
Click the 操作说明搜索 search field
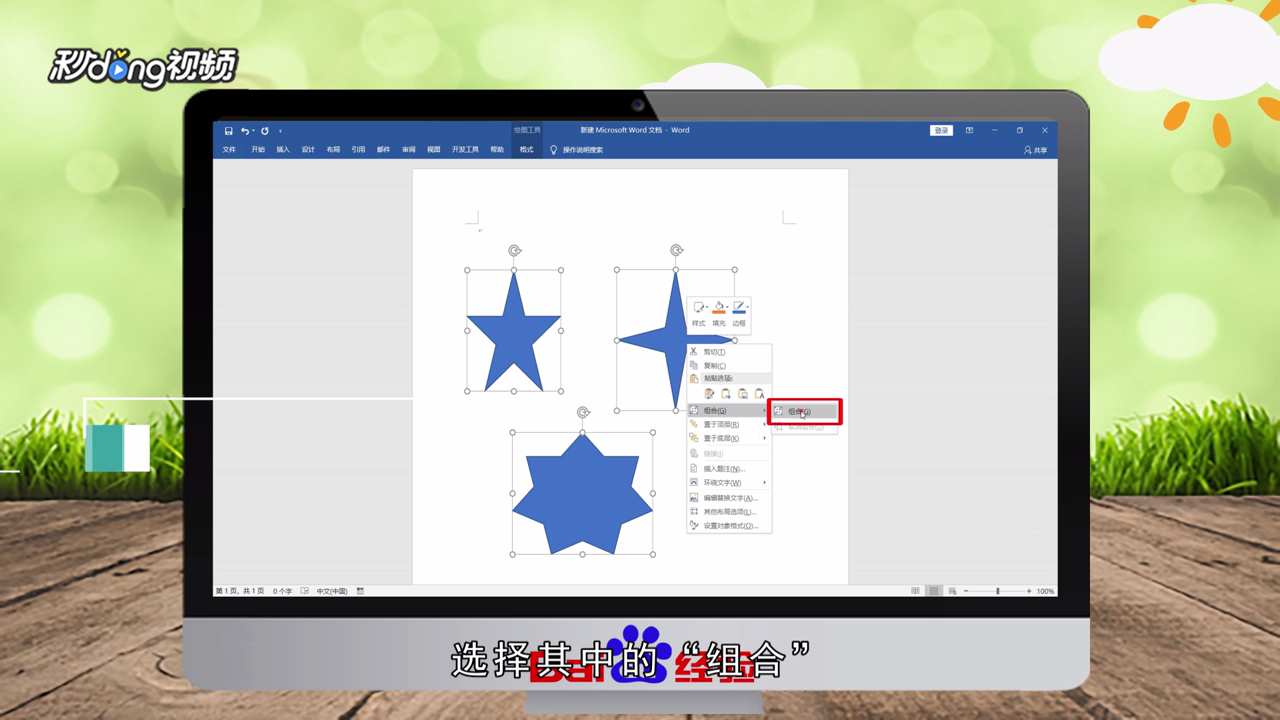583,150
